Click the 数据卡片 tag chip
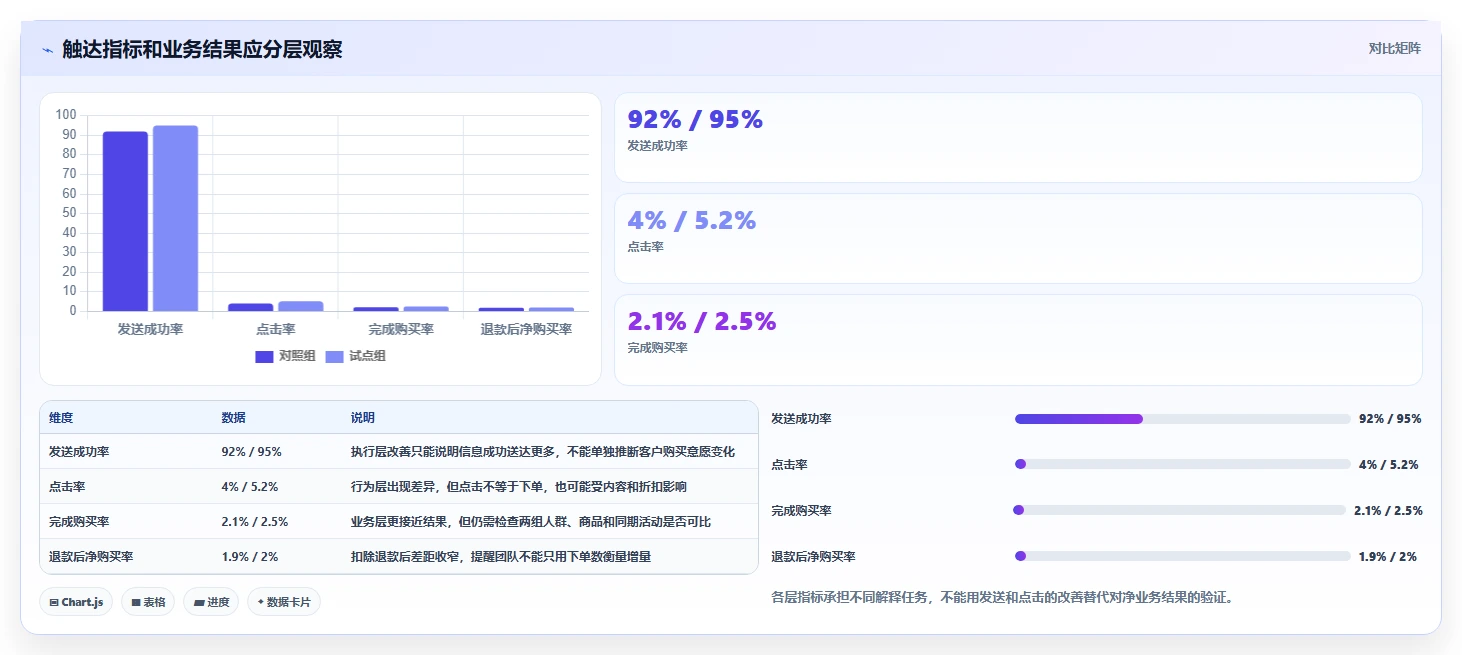This screenshot has width=1462, height=655. [284, 602]
